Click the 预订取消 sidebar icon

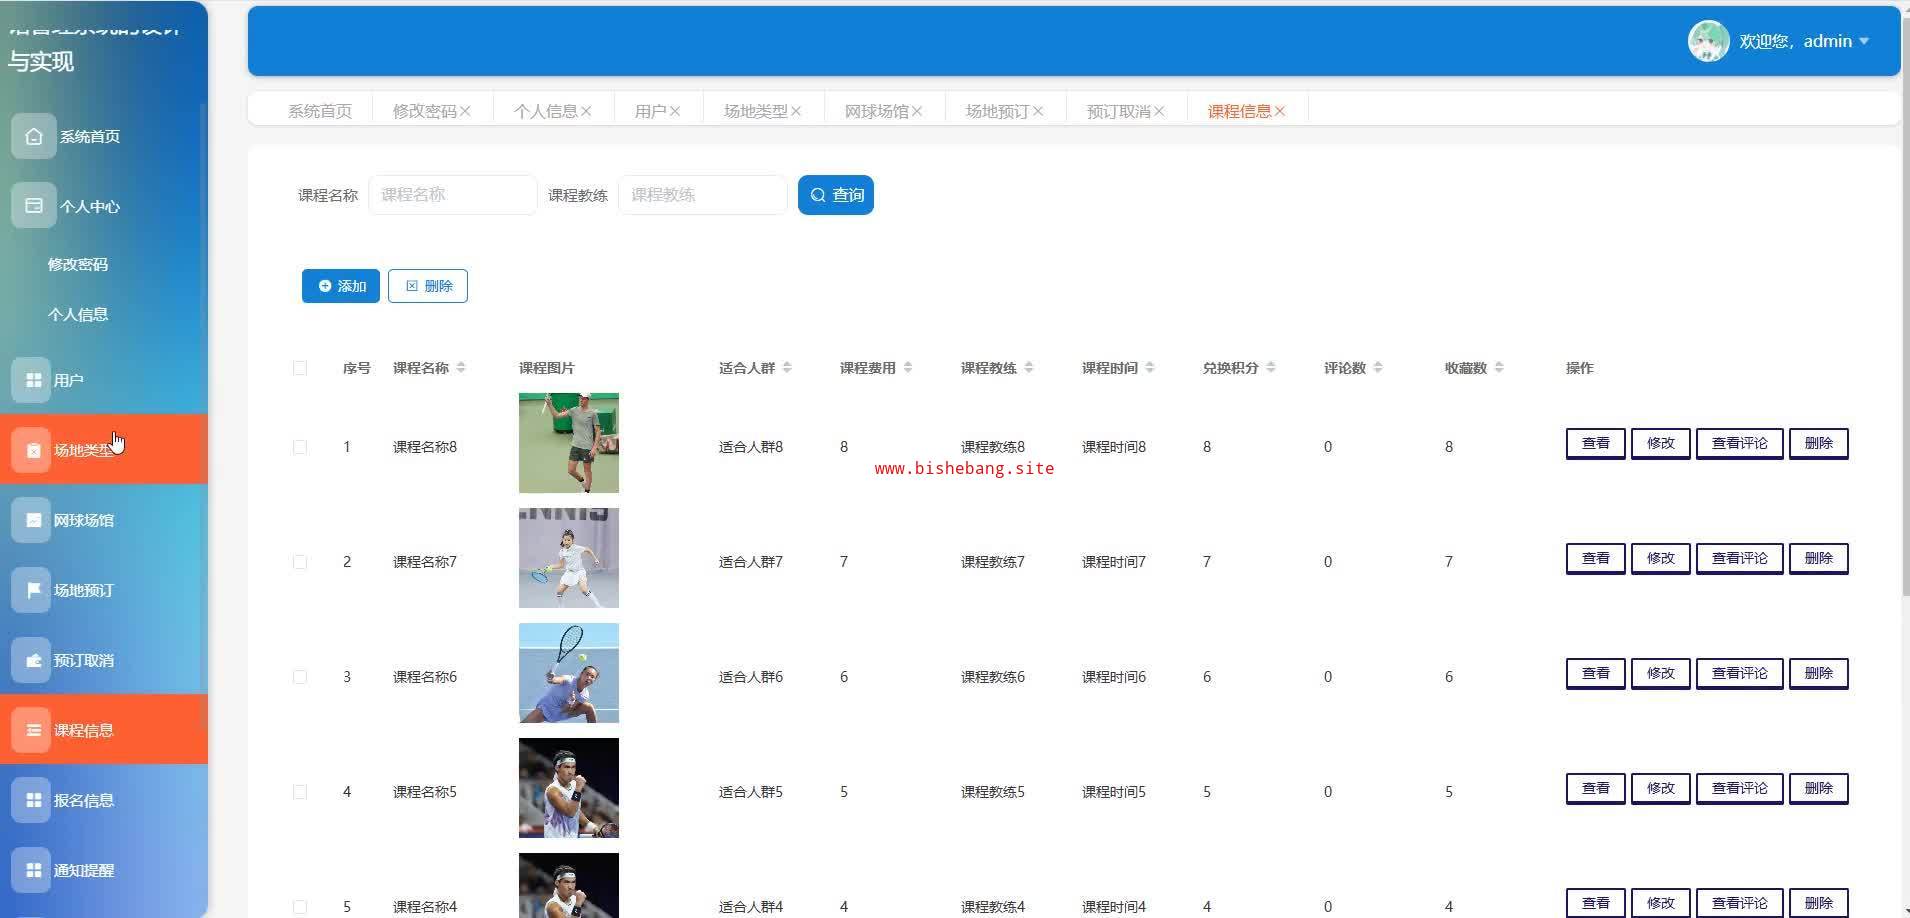[33, 660]
